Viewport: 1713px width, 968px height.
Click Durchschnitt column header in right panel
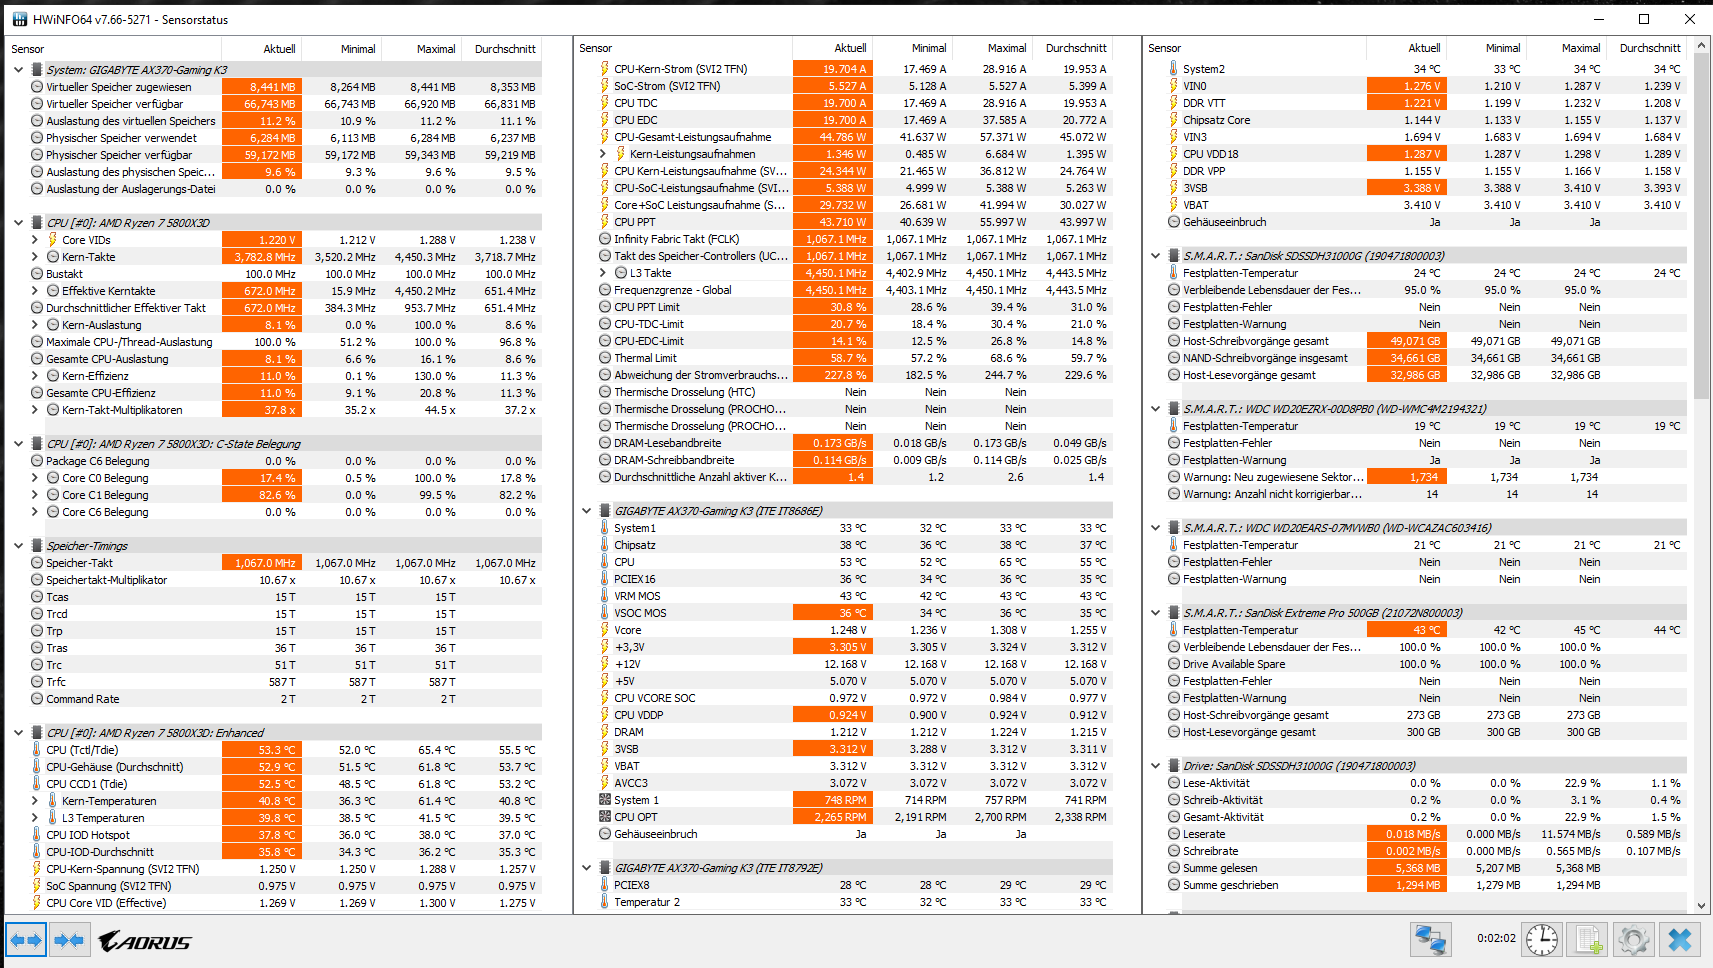1645,48
